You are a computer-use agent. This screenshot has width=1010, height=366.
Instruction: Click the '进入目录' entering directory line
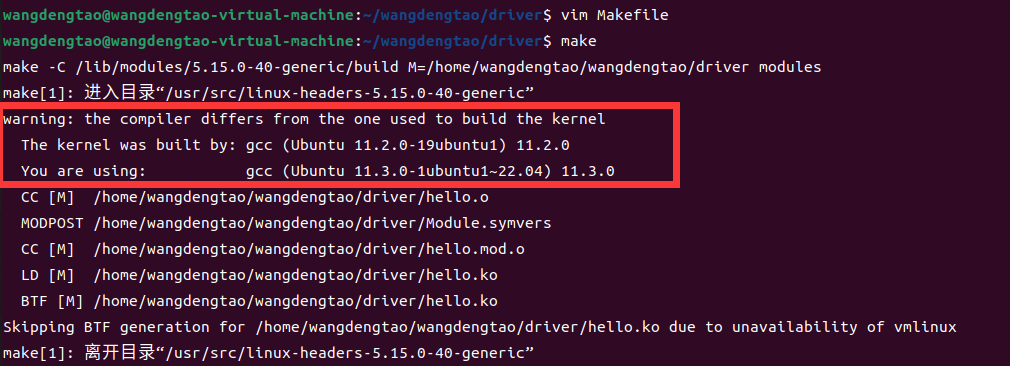click(269, 93)
